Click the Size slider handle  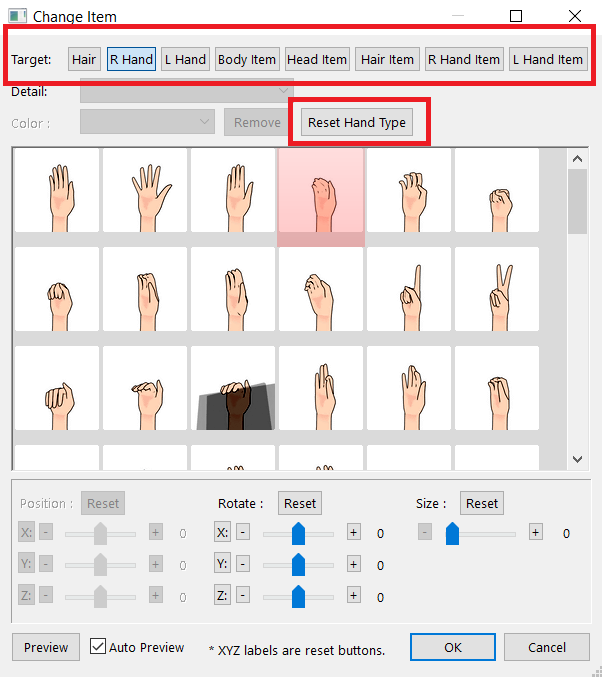pos(452,533)
